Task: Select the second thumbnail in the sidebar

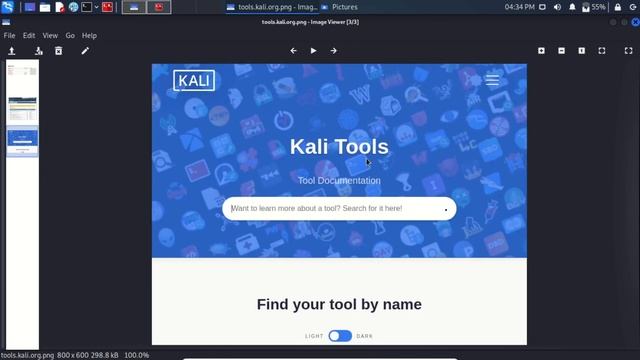Action: (22, 109)
